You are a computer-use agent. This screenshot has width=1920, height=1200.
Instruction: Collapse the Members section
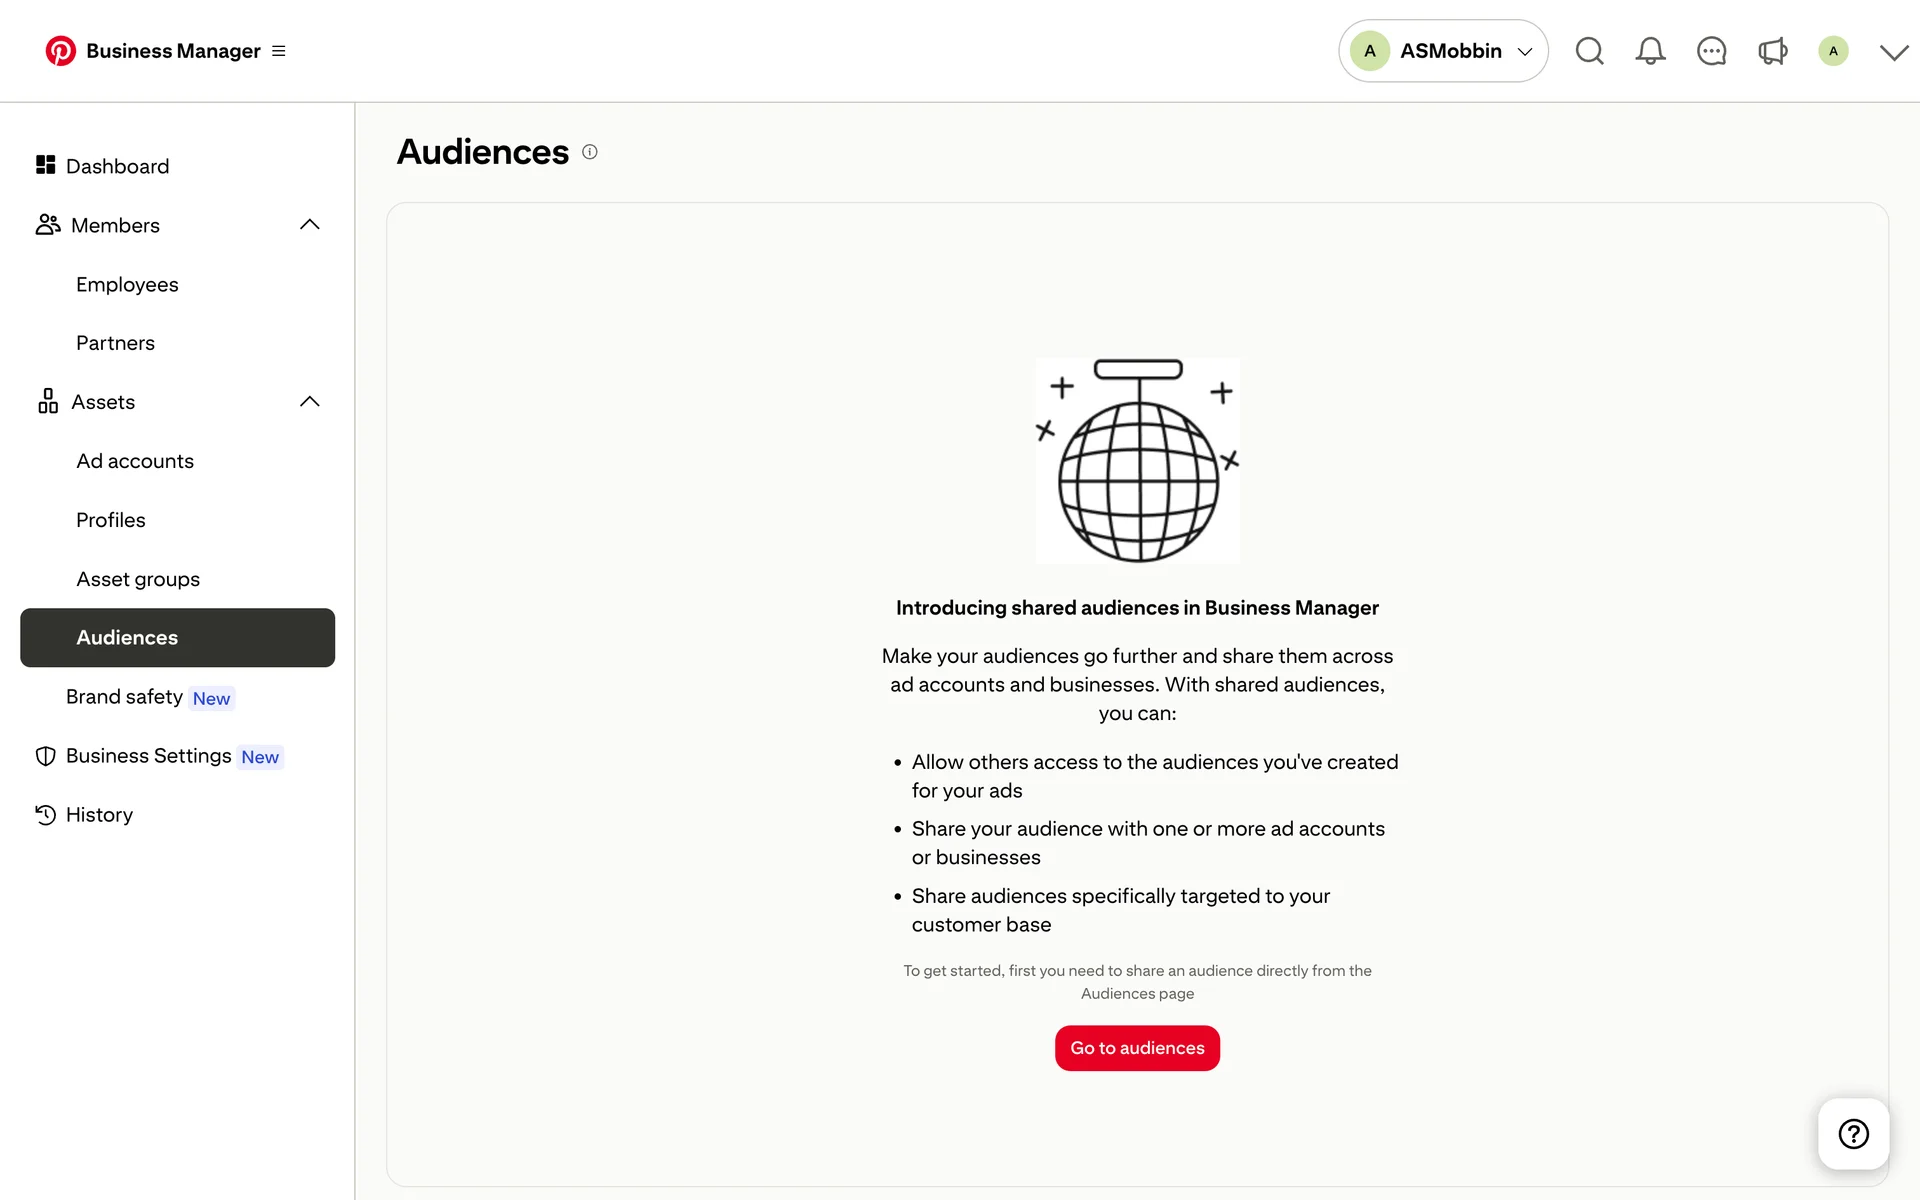(310, 225)
